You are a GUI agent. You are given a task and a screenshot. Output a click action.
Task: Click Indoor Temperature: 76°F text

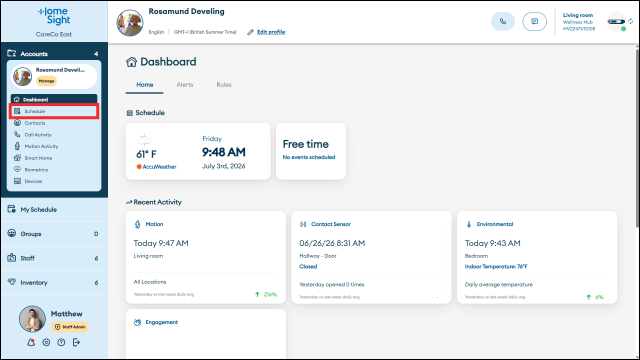pyautogui.click(x=496, y=267)
